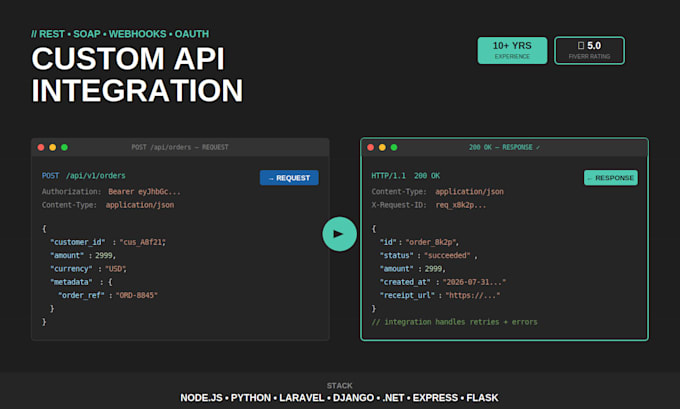Image resolution: width=680 pixels, height=409 pixels.
Task: Click the "currency" : "USD" line
Action: (88, 269)
